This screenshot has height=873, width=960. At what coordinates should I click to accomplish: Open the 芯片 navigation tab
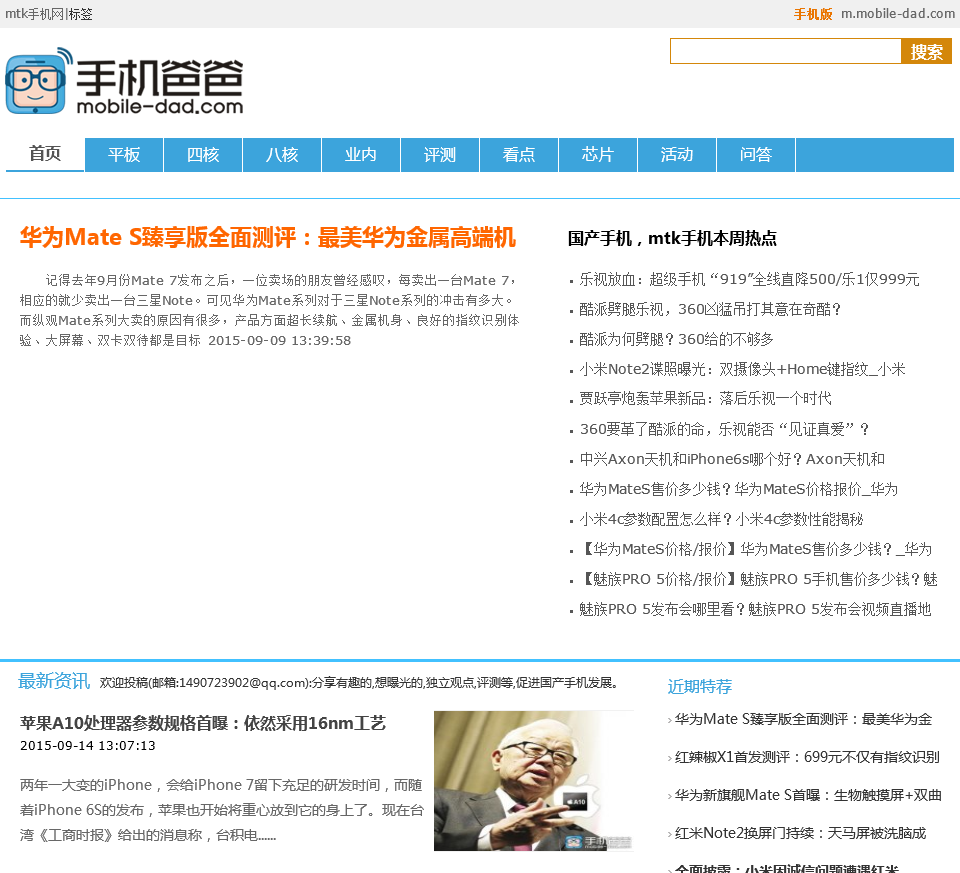[598, 154]
